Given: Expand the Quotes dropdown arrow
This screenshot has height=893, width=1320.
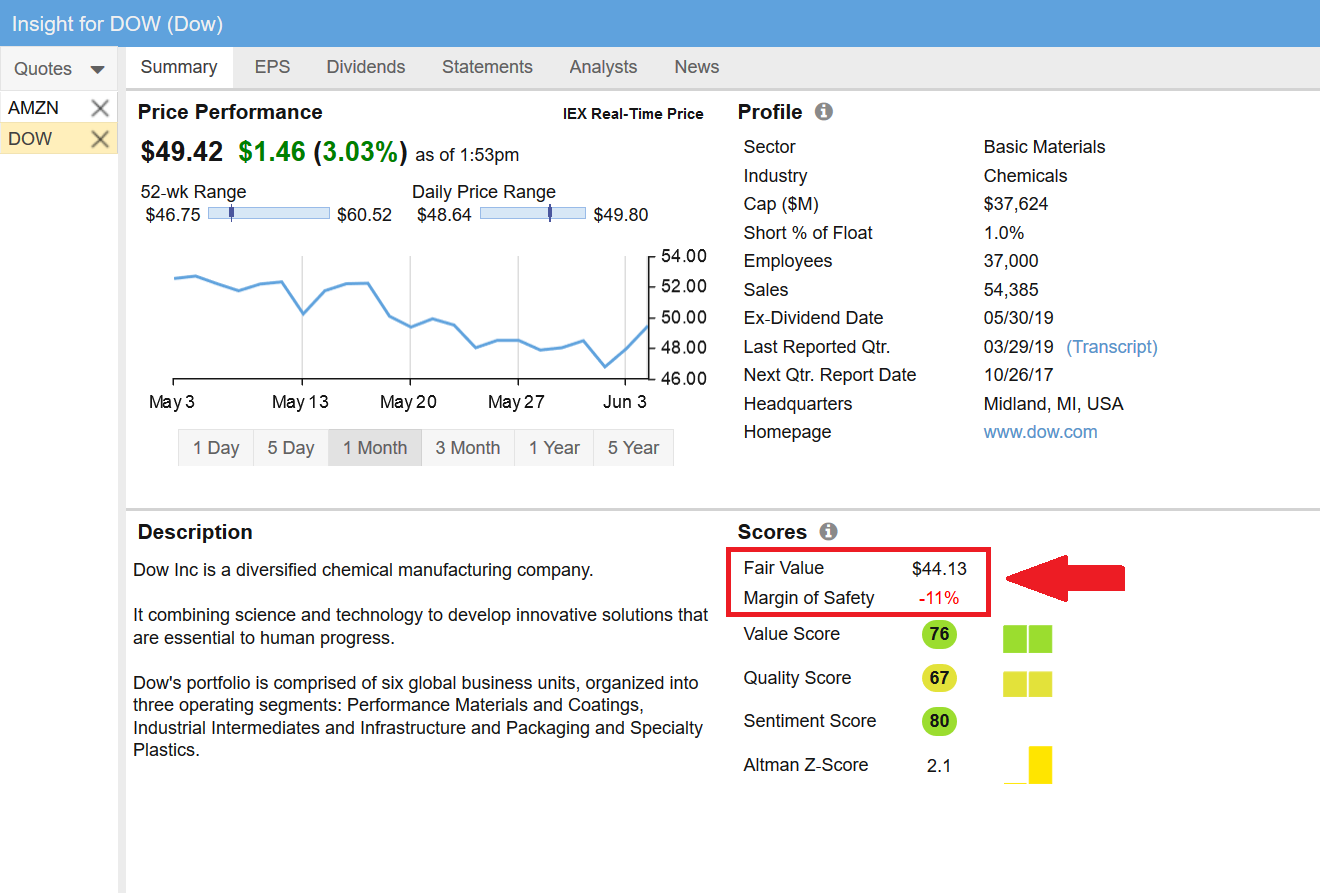Looking at the screenshot, I should coord(97,69).
